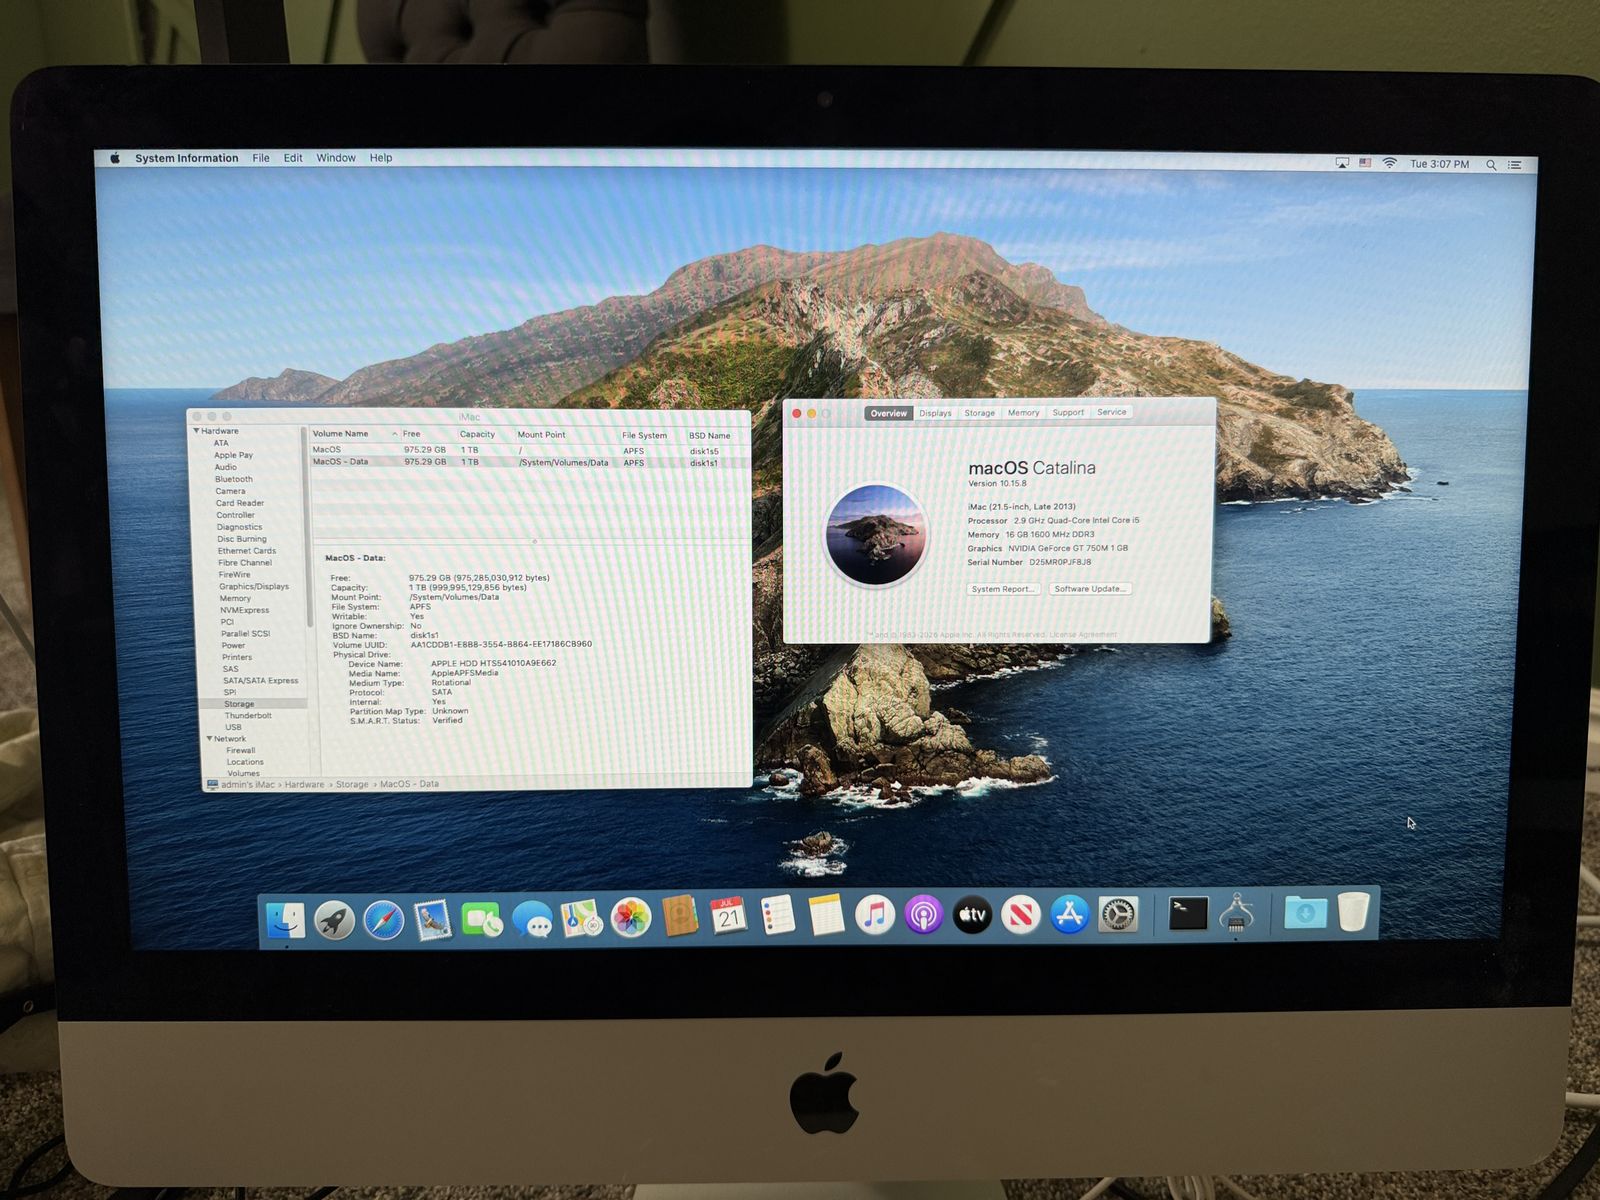Launch Safari from the Dock
The image size is (1600, 1200).
click(384, 919)
